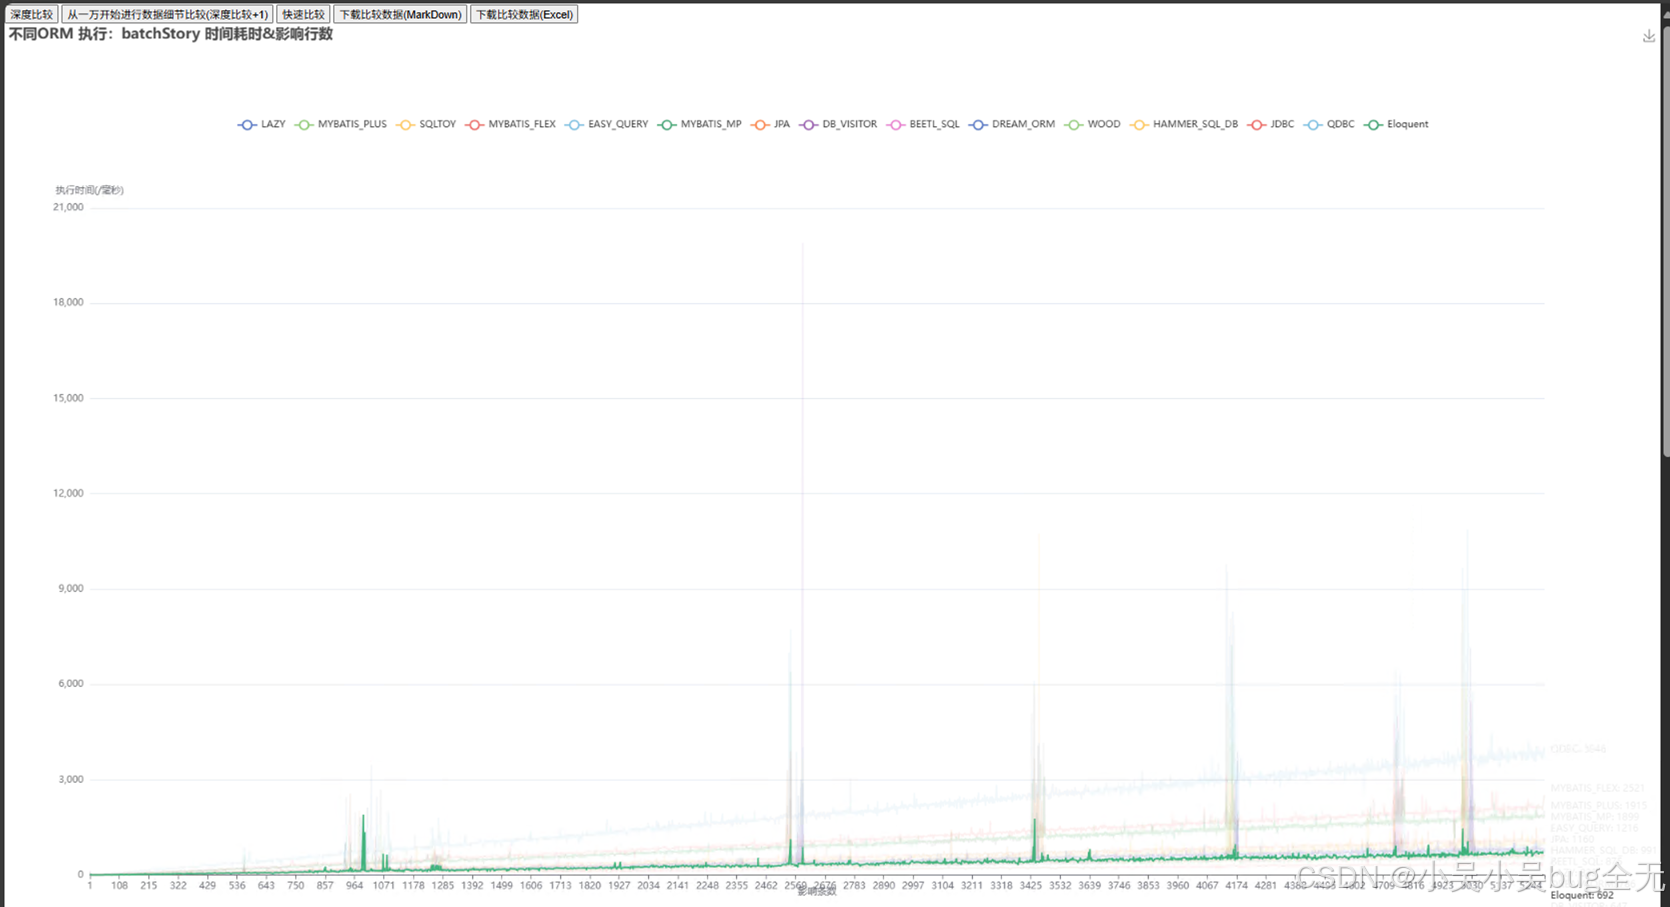Screen dimensions: 1670x907
Task: Click the x-axis label 536
Action: pyautogui.click(x=237, y=885)
